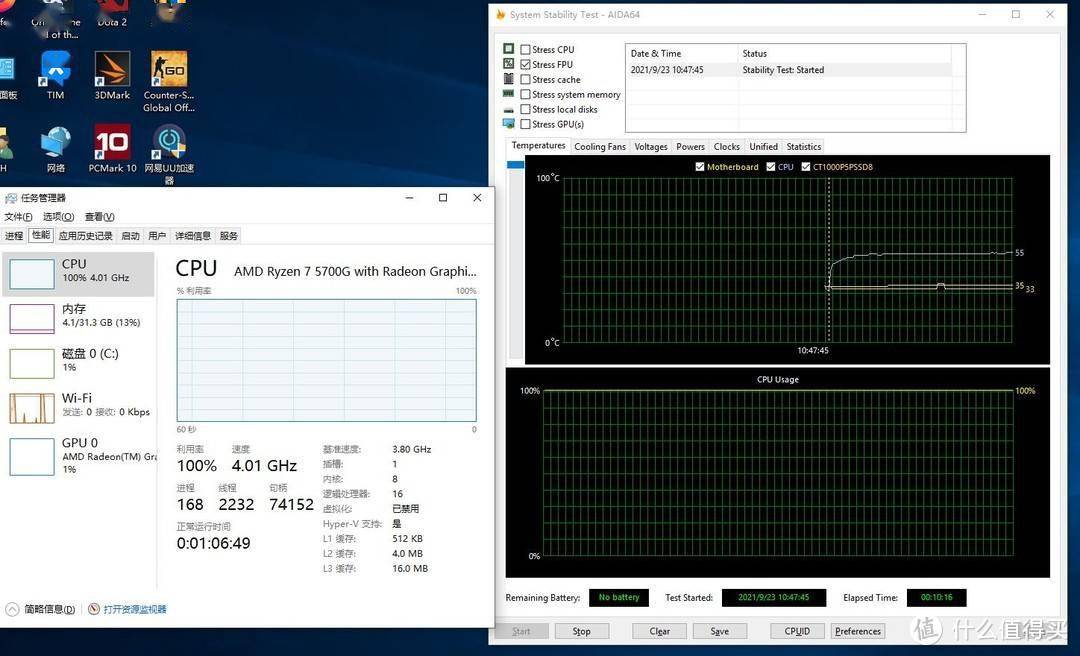Launch the NetEase UU accelerator icon
This screenshot has width=1080, height=656.
click(x=169, y=144)
